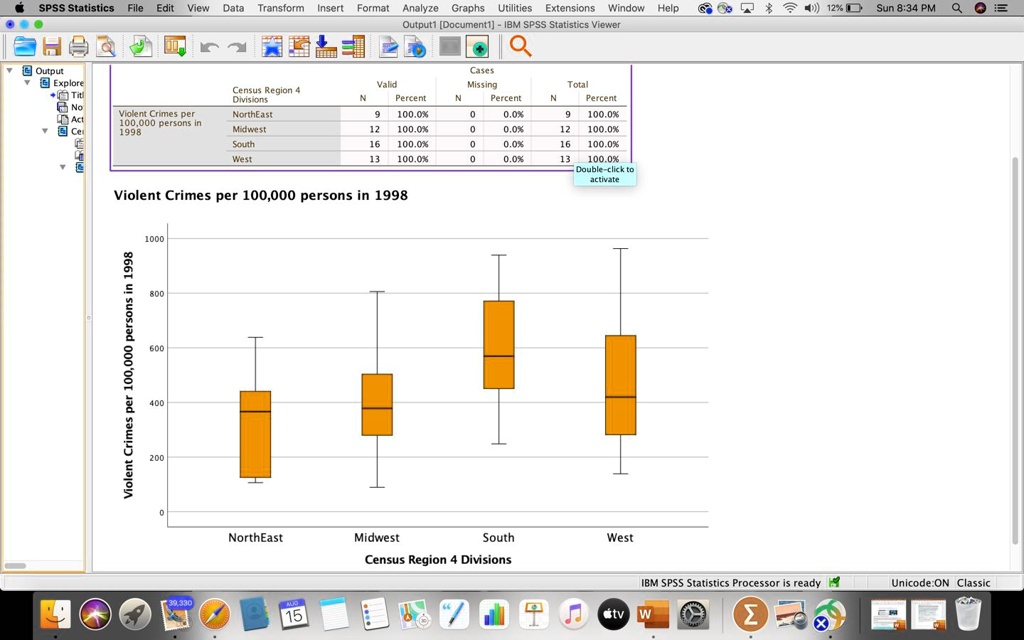Open the Analyze menu
Image resolution: width=1024 pixels, height=640 pixels.
point(420,8)
